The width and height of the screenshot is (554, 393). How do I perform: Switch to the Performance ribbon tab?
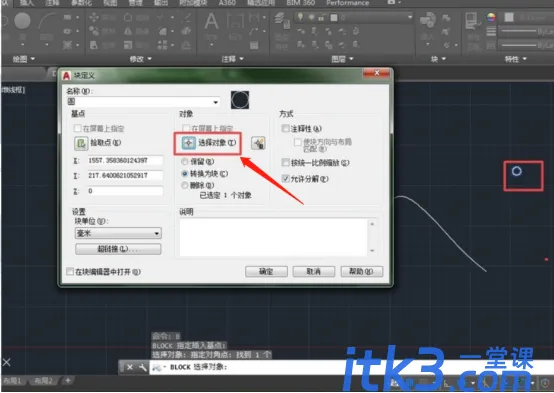(348, 3)
